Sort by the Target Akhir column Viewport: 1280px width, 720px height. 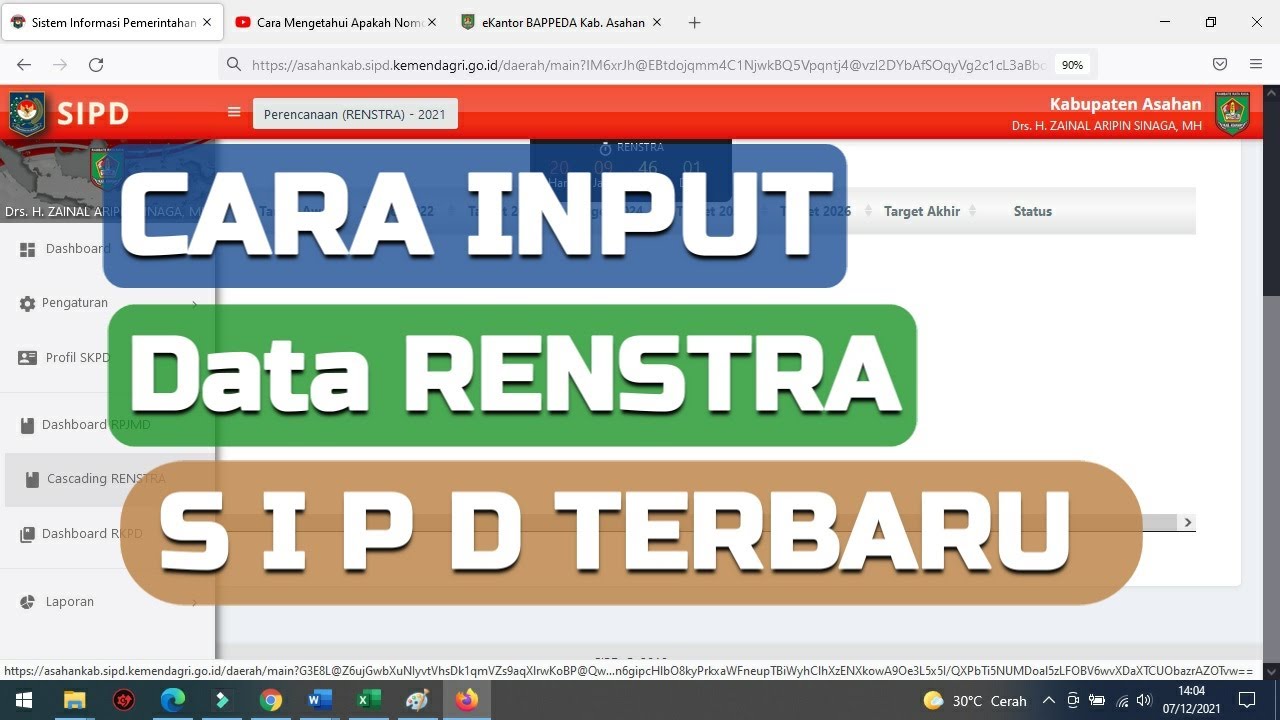[x=921, y=211]
